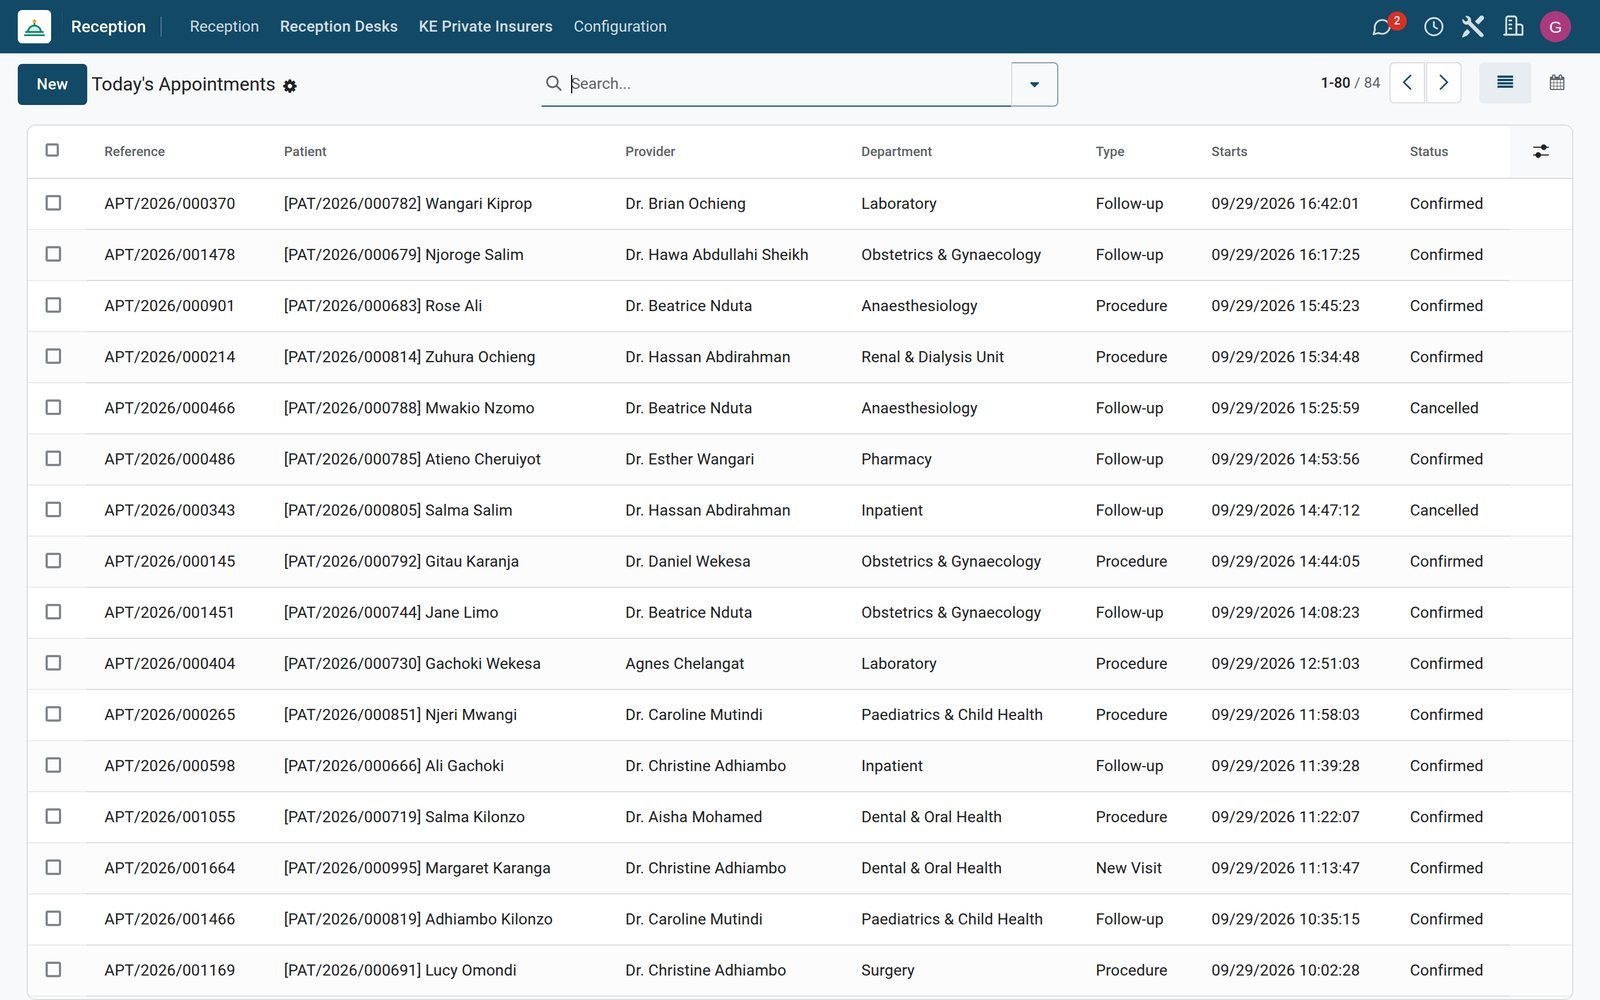Open the Configuration menu
Viewport: 1600px width, 1000px height.
(620, 27)
